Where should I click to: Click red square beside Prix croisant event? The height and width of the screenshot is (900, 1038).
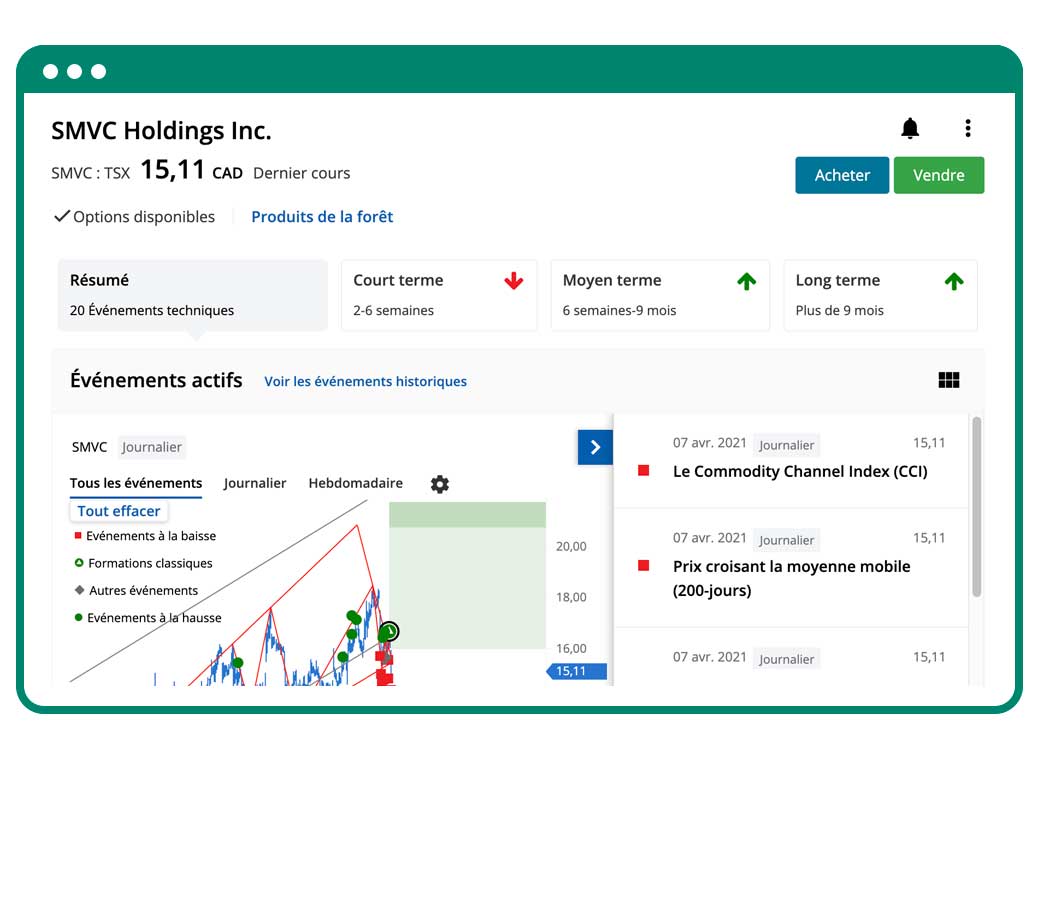643,566
